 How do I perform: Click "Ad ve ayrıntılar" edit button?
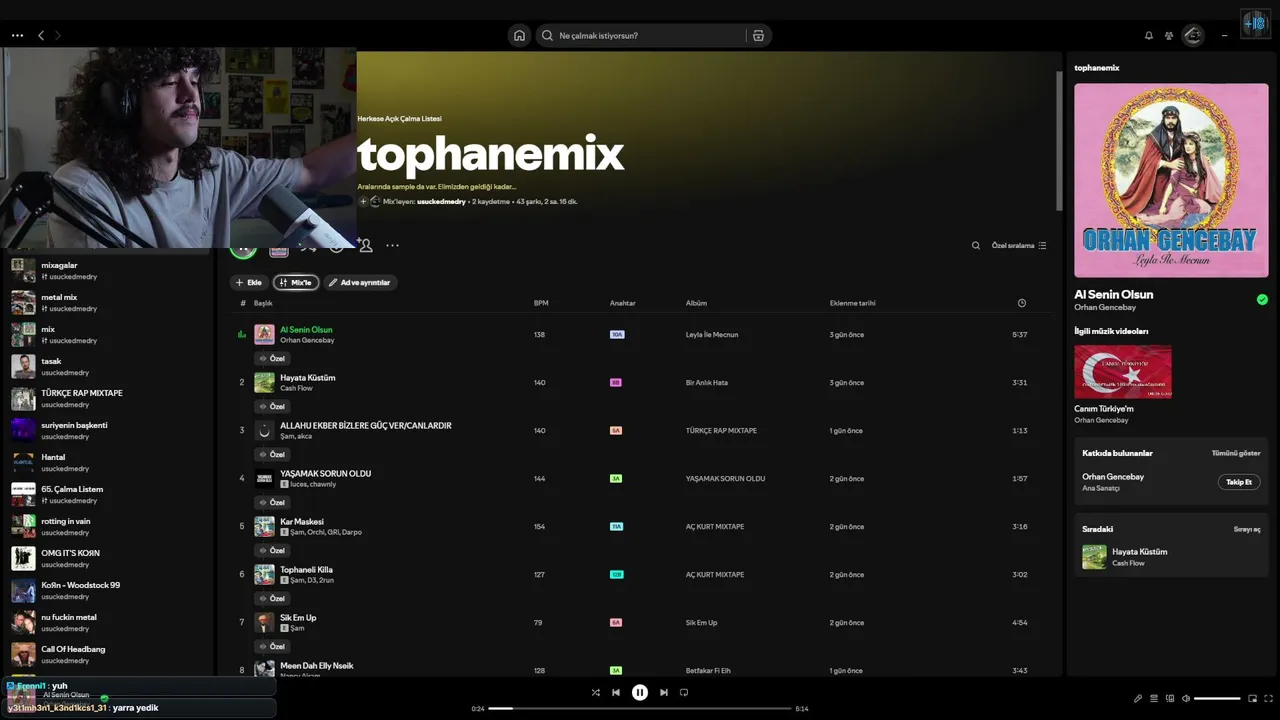point(360,282)
